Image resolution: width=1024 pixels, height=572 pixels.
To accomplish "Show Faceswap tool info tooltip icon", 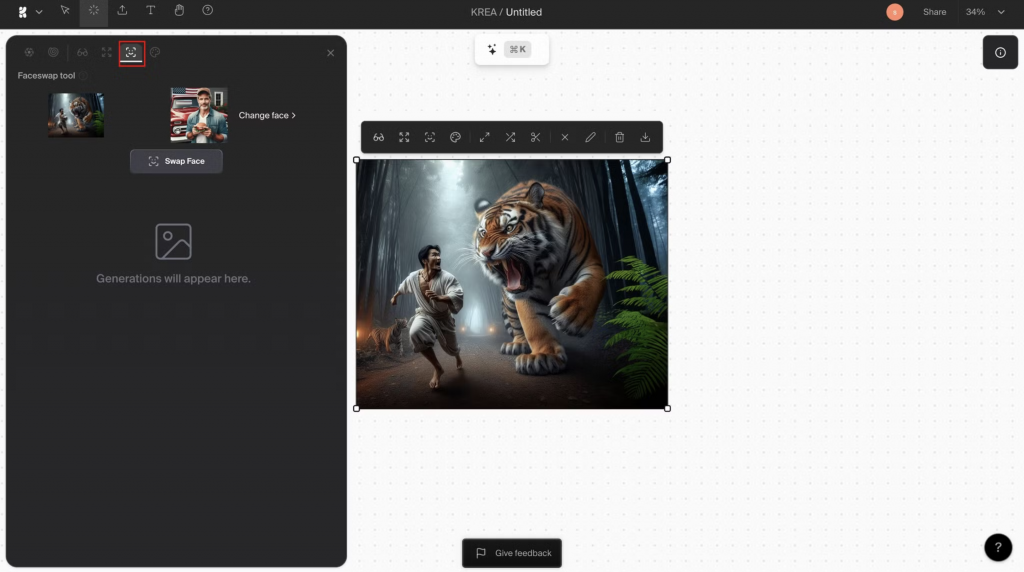I will point(84,76).
